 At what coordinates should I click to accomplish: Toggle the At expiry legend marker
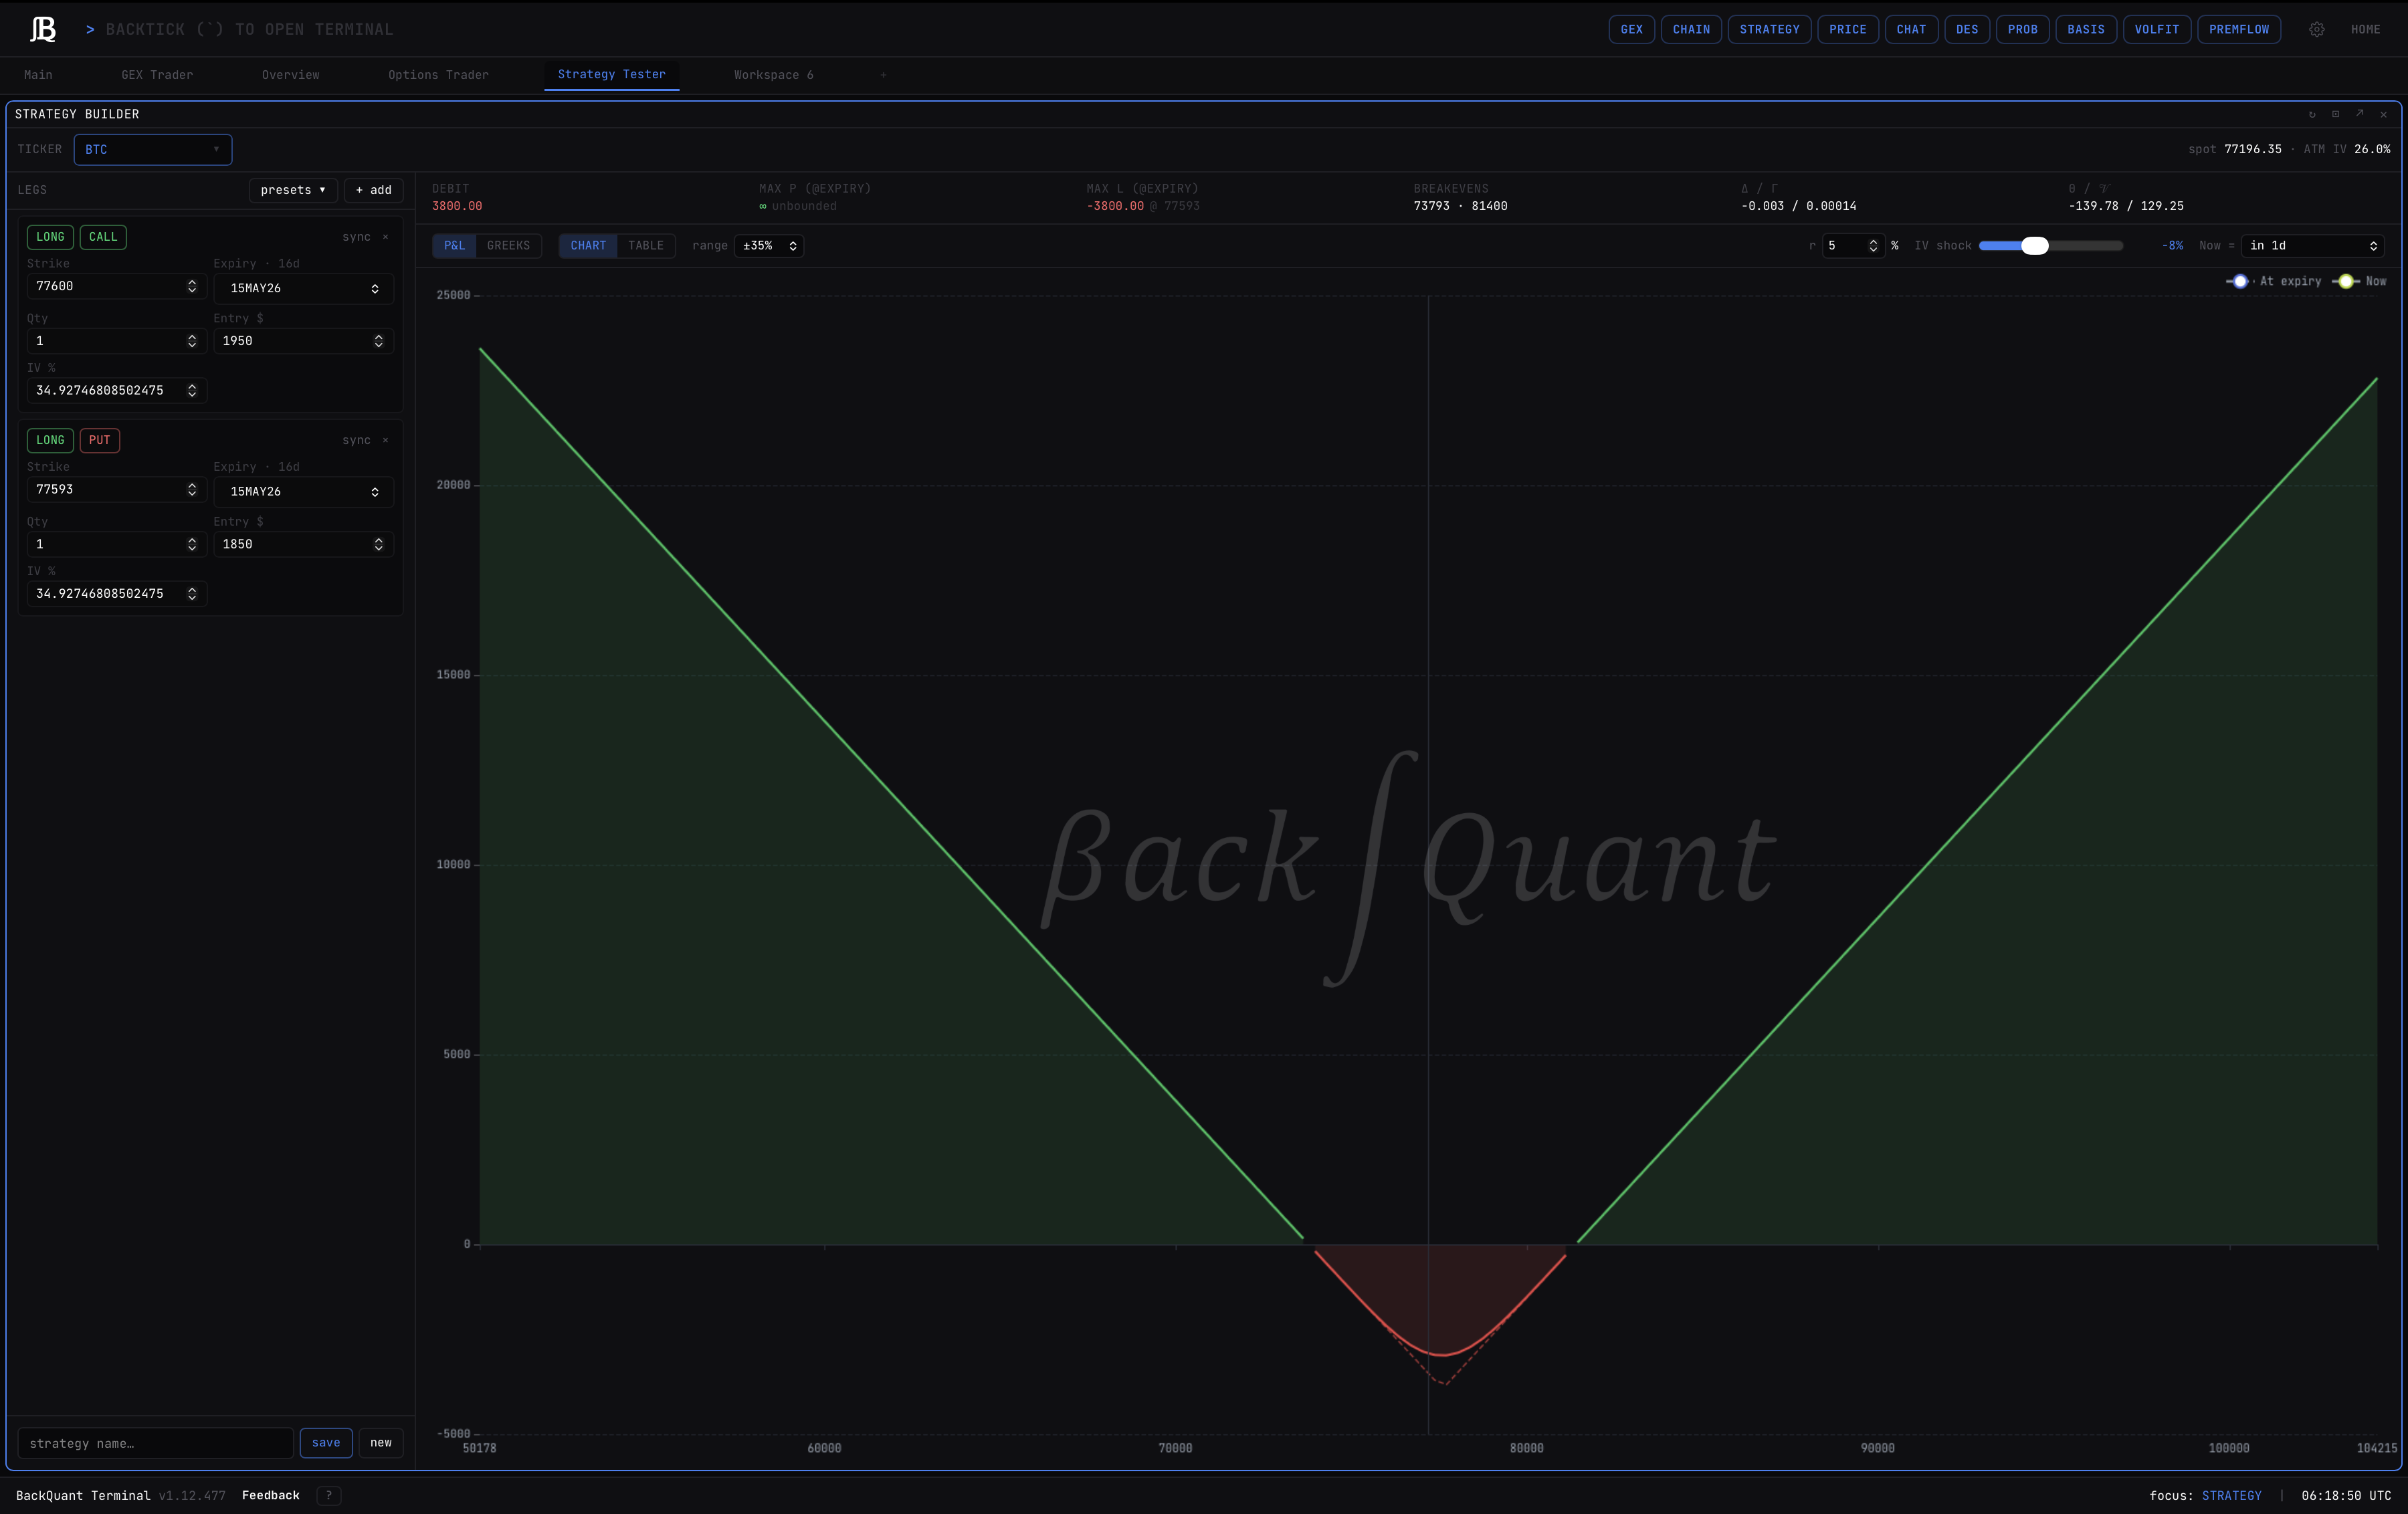[x=2240, y=282]
